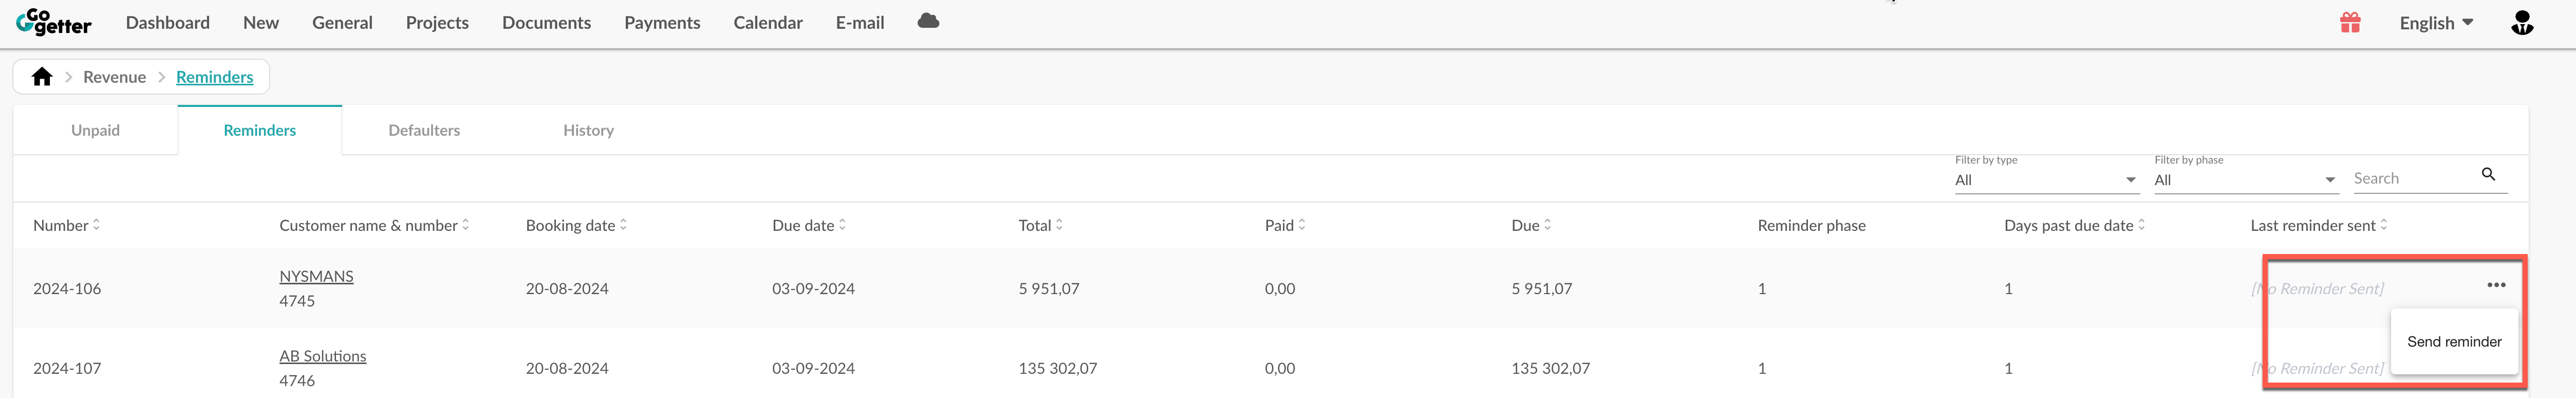The image size is (2576, 398).
Task: Click the GoGetter logo
Action: coord(54,22)
